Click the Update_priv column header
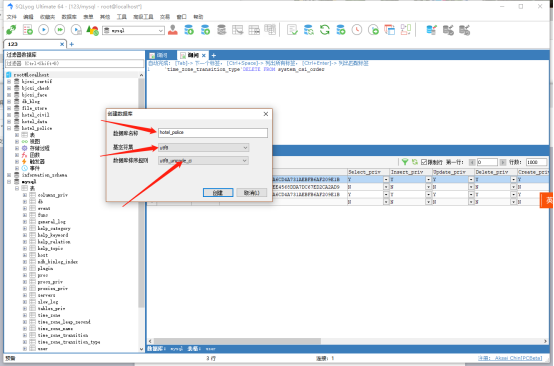 (454, 172)
